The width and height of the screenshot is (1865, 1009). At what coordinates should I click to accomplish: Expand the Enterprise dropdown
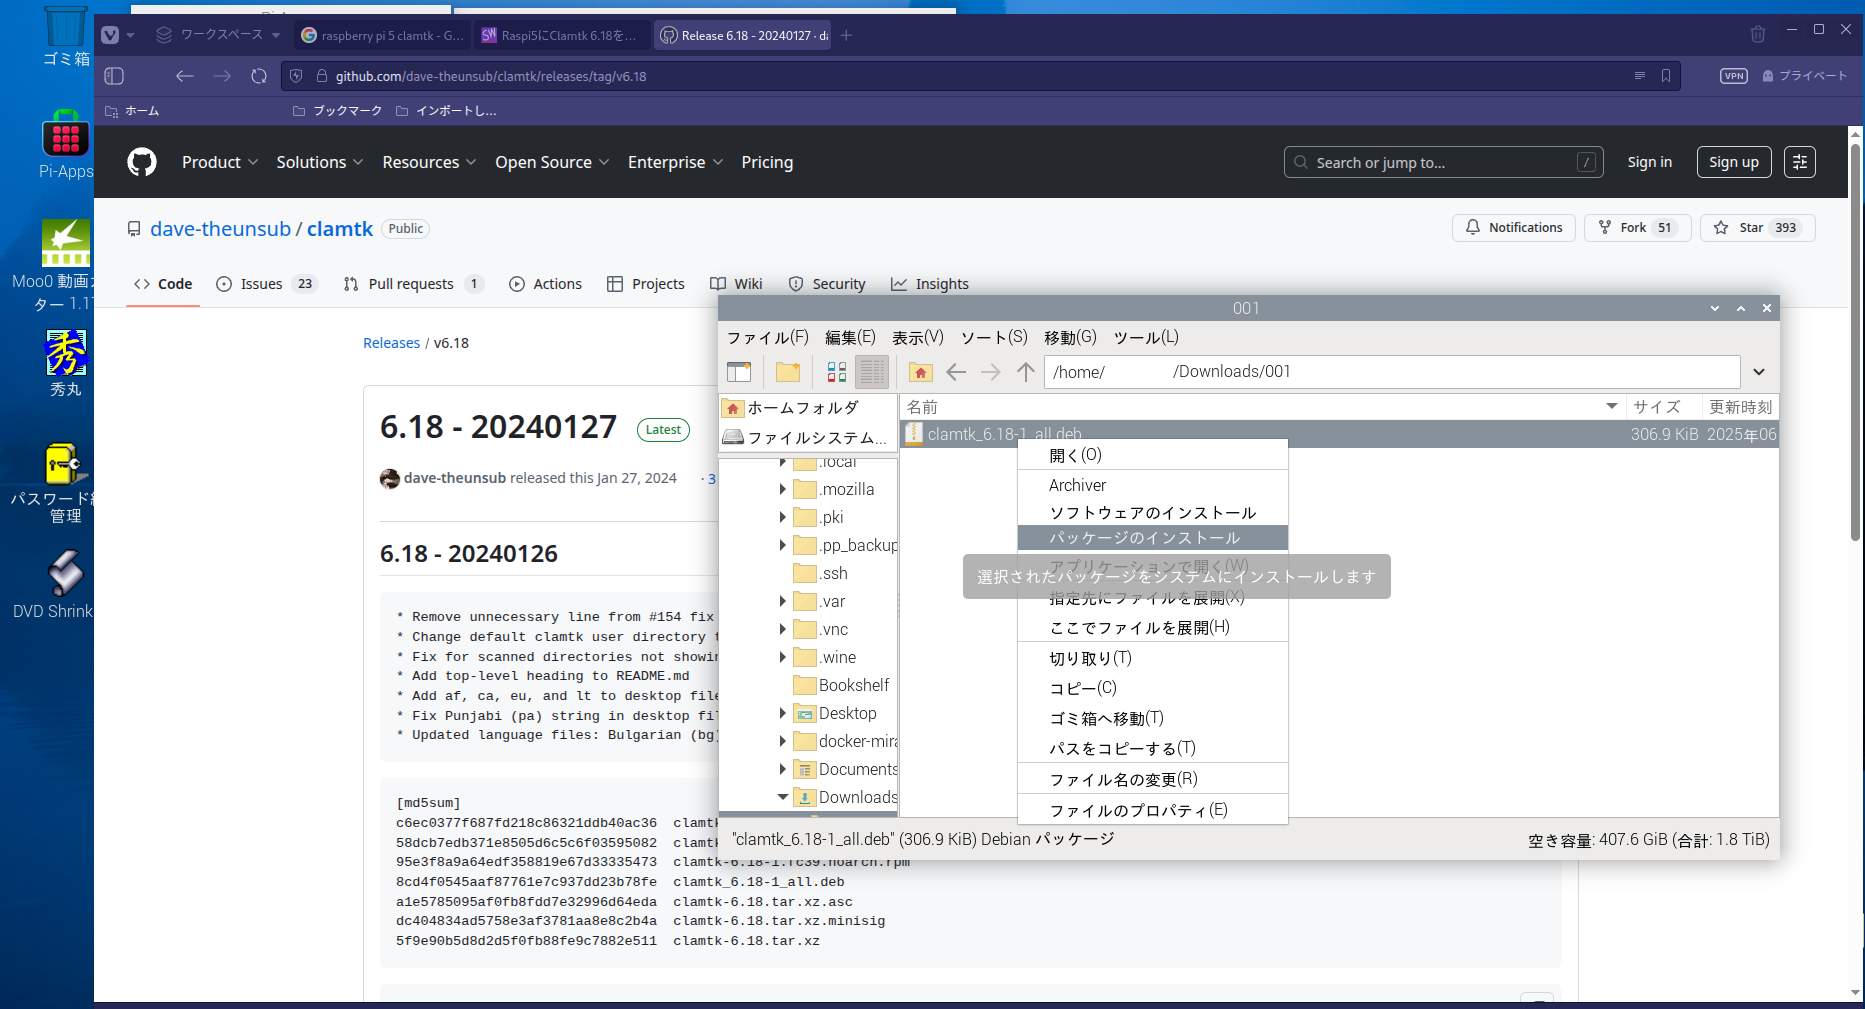click(675, 162)
